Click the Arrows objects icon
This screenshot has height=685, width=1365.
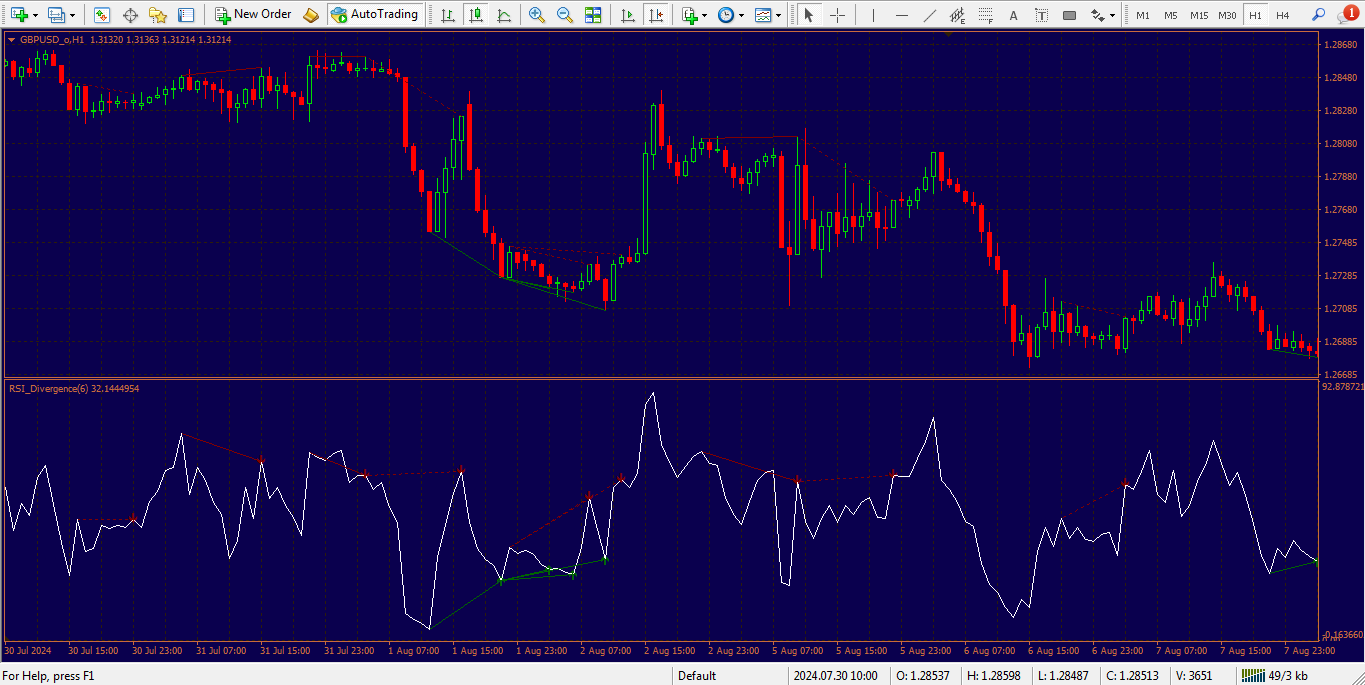tap(1098, 14)
